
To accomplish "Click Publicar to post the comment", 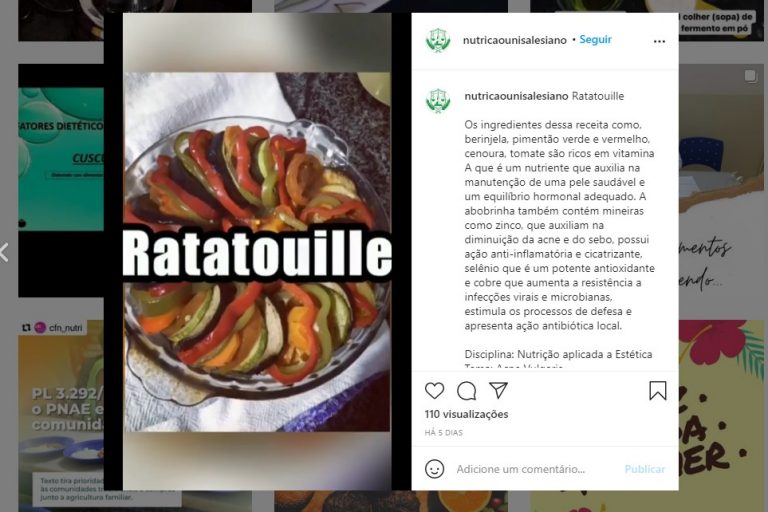I will coord(645,469).
